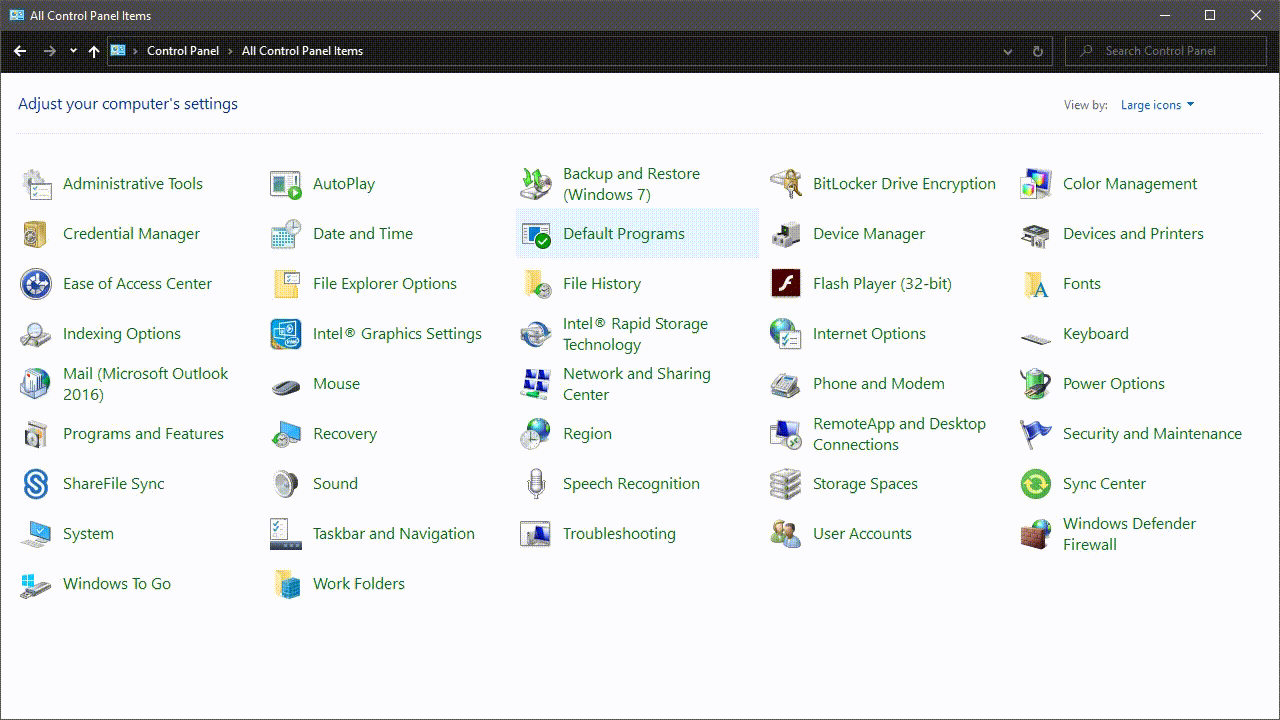The image size is (1280, 720).
Task: Click the Region globe icon
Action: pos(536,434)
